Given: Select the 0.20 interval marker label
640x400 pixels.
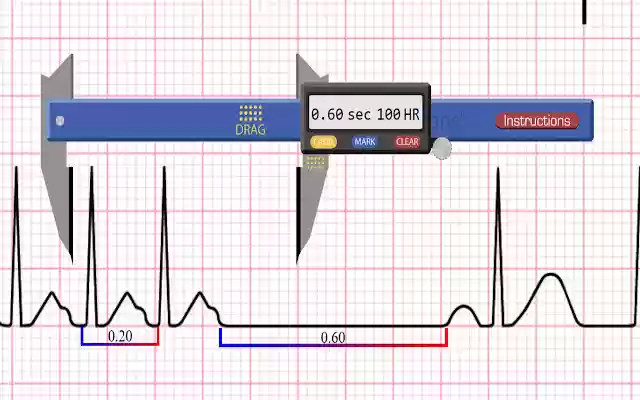Looking at the screenshot, I should [x=120, y=336].
